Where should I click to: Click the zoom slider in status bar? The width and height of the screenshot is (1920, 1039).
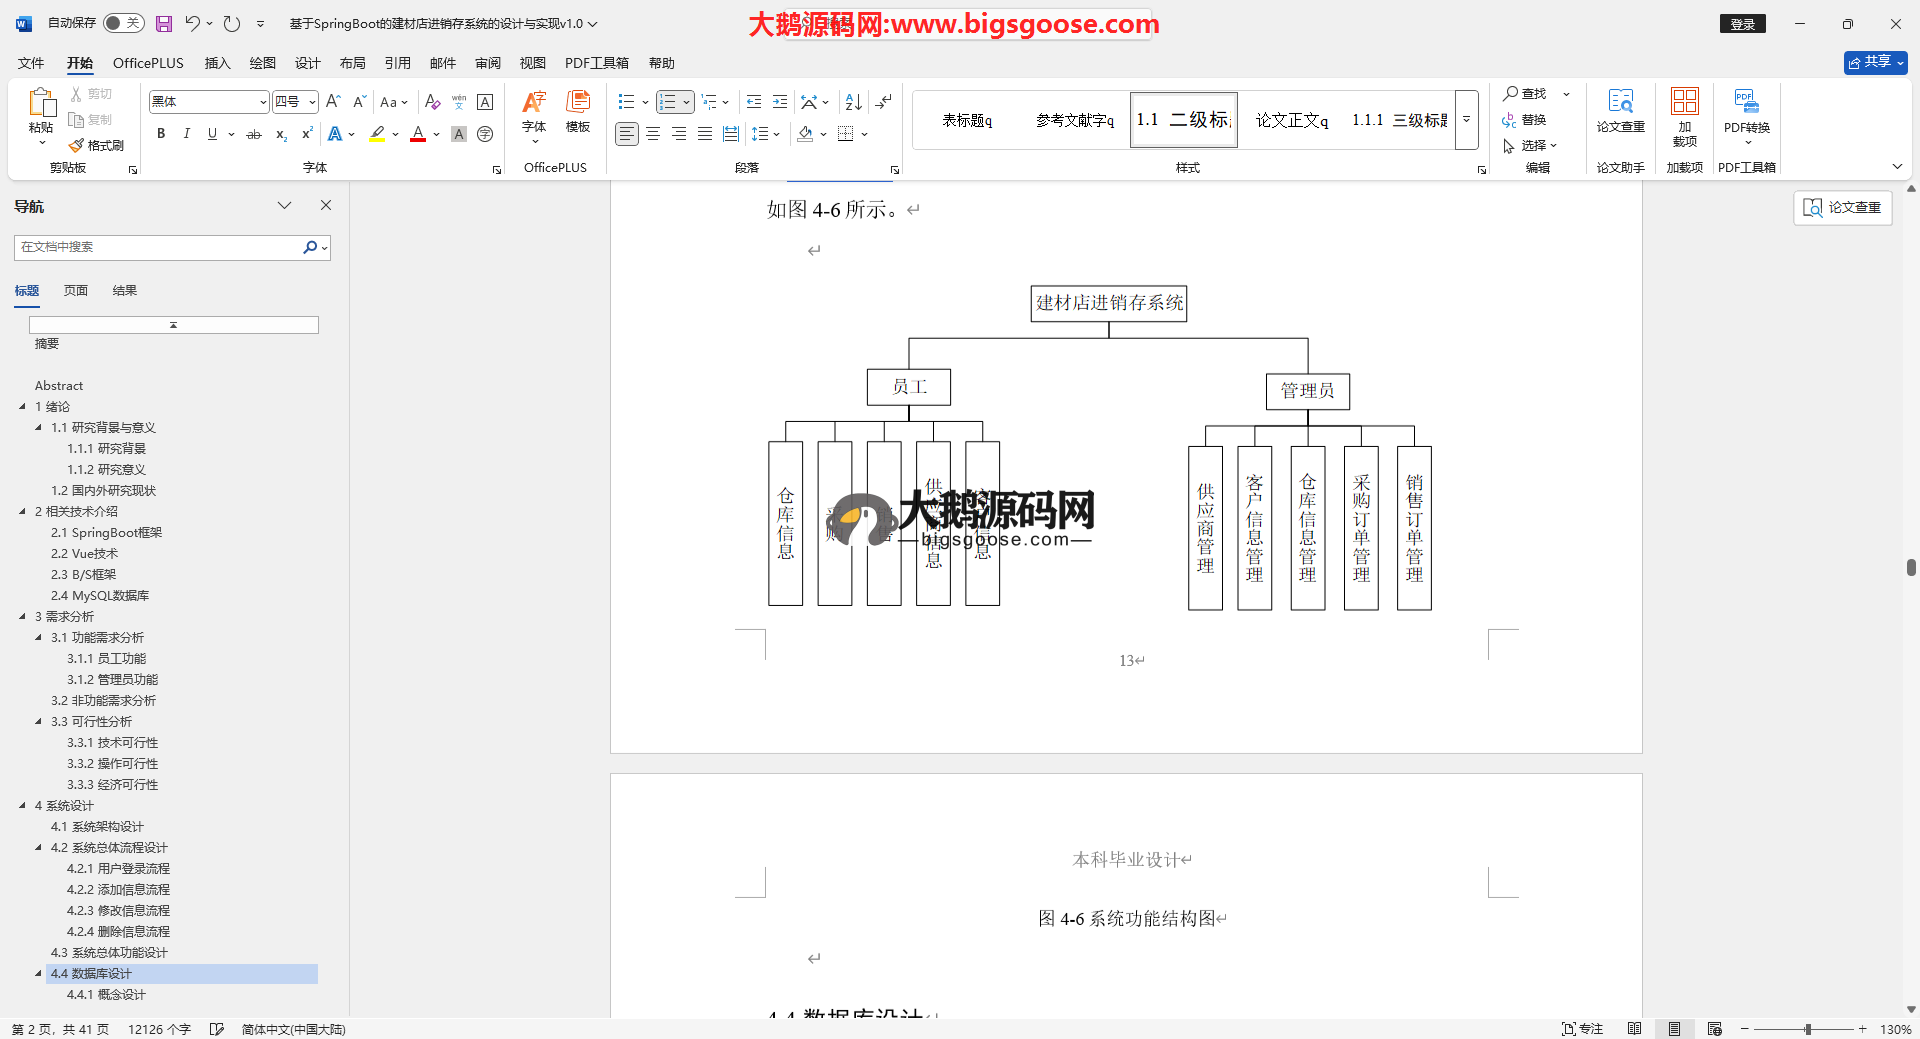click(1807, 1029)
